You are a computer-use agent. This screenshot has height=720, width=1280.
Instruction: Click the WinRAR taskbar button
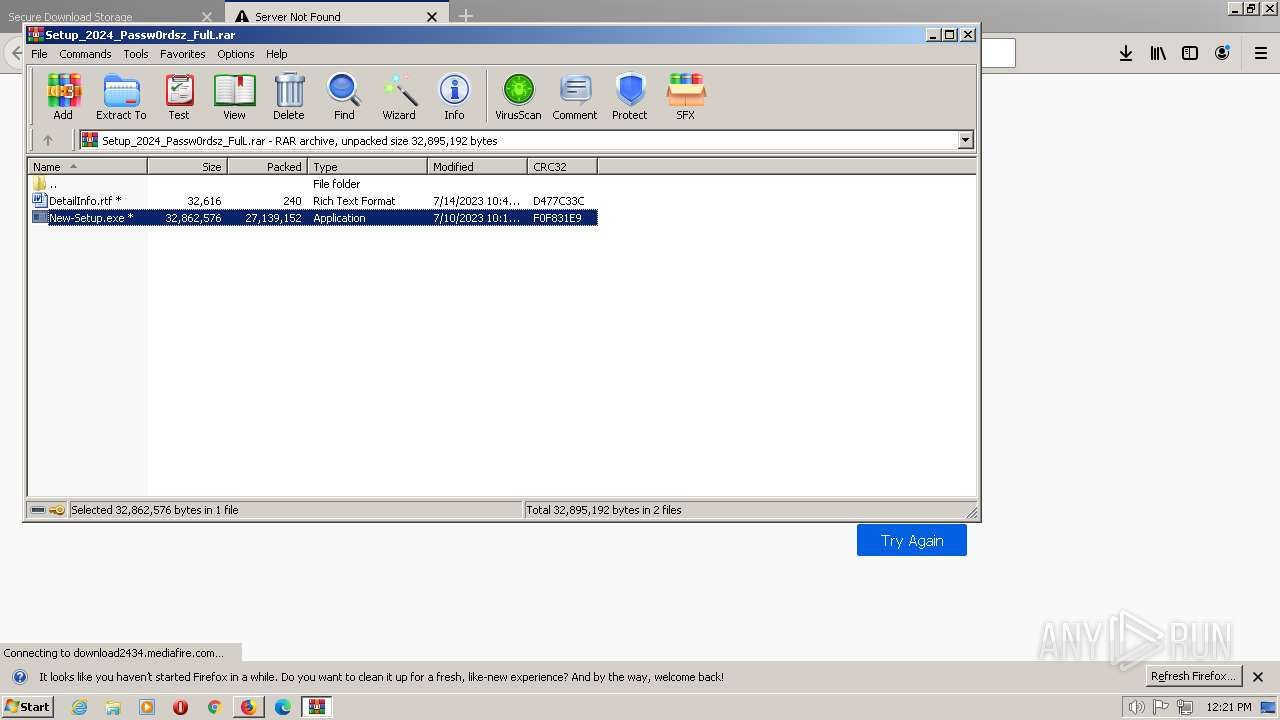click(317, 707)
